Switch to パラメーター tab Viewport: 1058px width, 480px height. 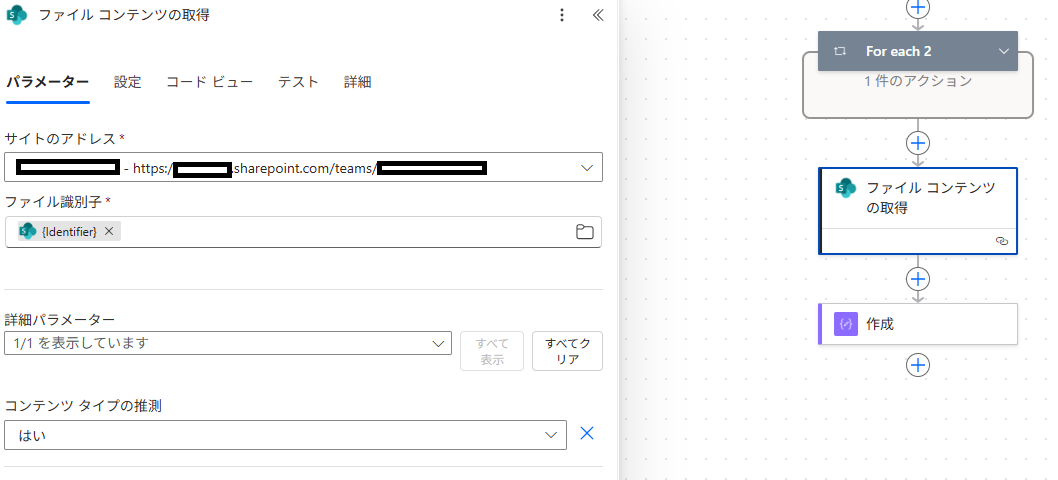tap(47, 82)
